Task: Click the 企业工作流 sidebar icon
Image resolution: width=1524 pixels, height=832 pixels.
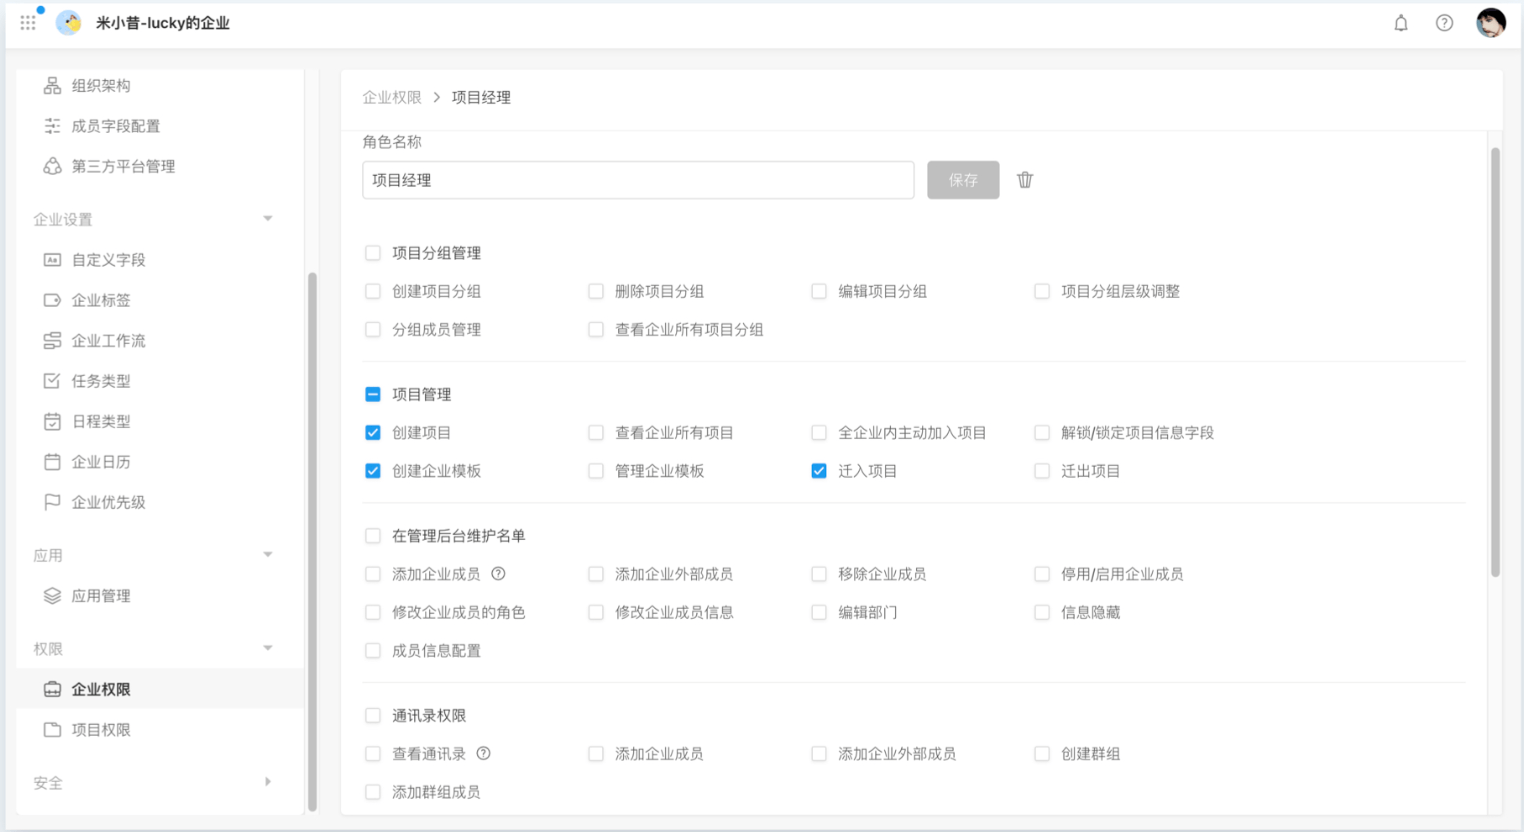Action: click(51, 340)
